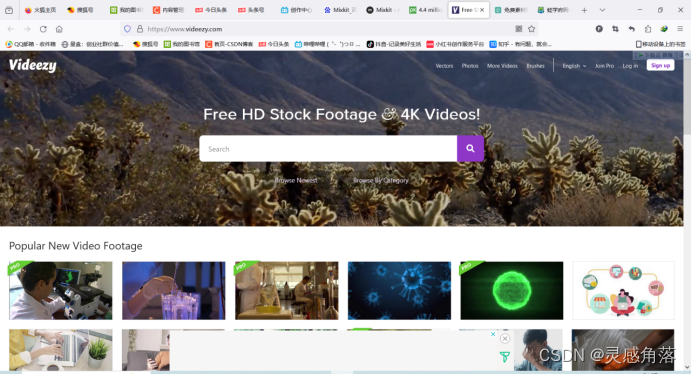This screenshot has width=692, height=374.
Task: Open Firefox hamburger application menu
Action: (680, 29)
